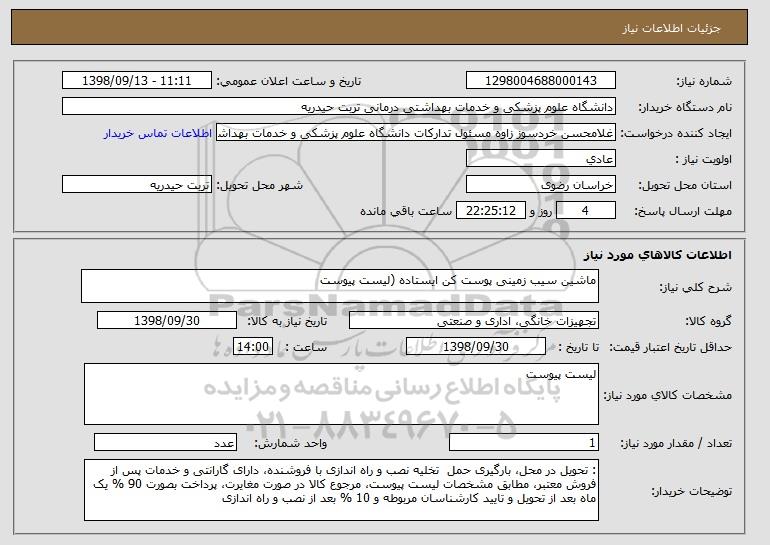Click the text ساعت باقی مانده

pos(406,211)
